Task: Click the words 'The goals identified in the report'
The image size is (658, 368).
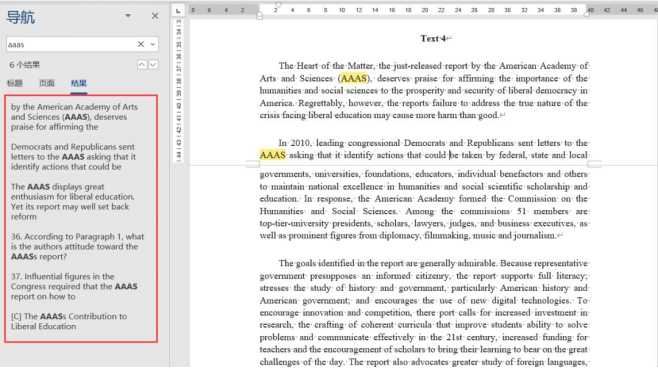Action: [x=342, y=263]
